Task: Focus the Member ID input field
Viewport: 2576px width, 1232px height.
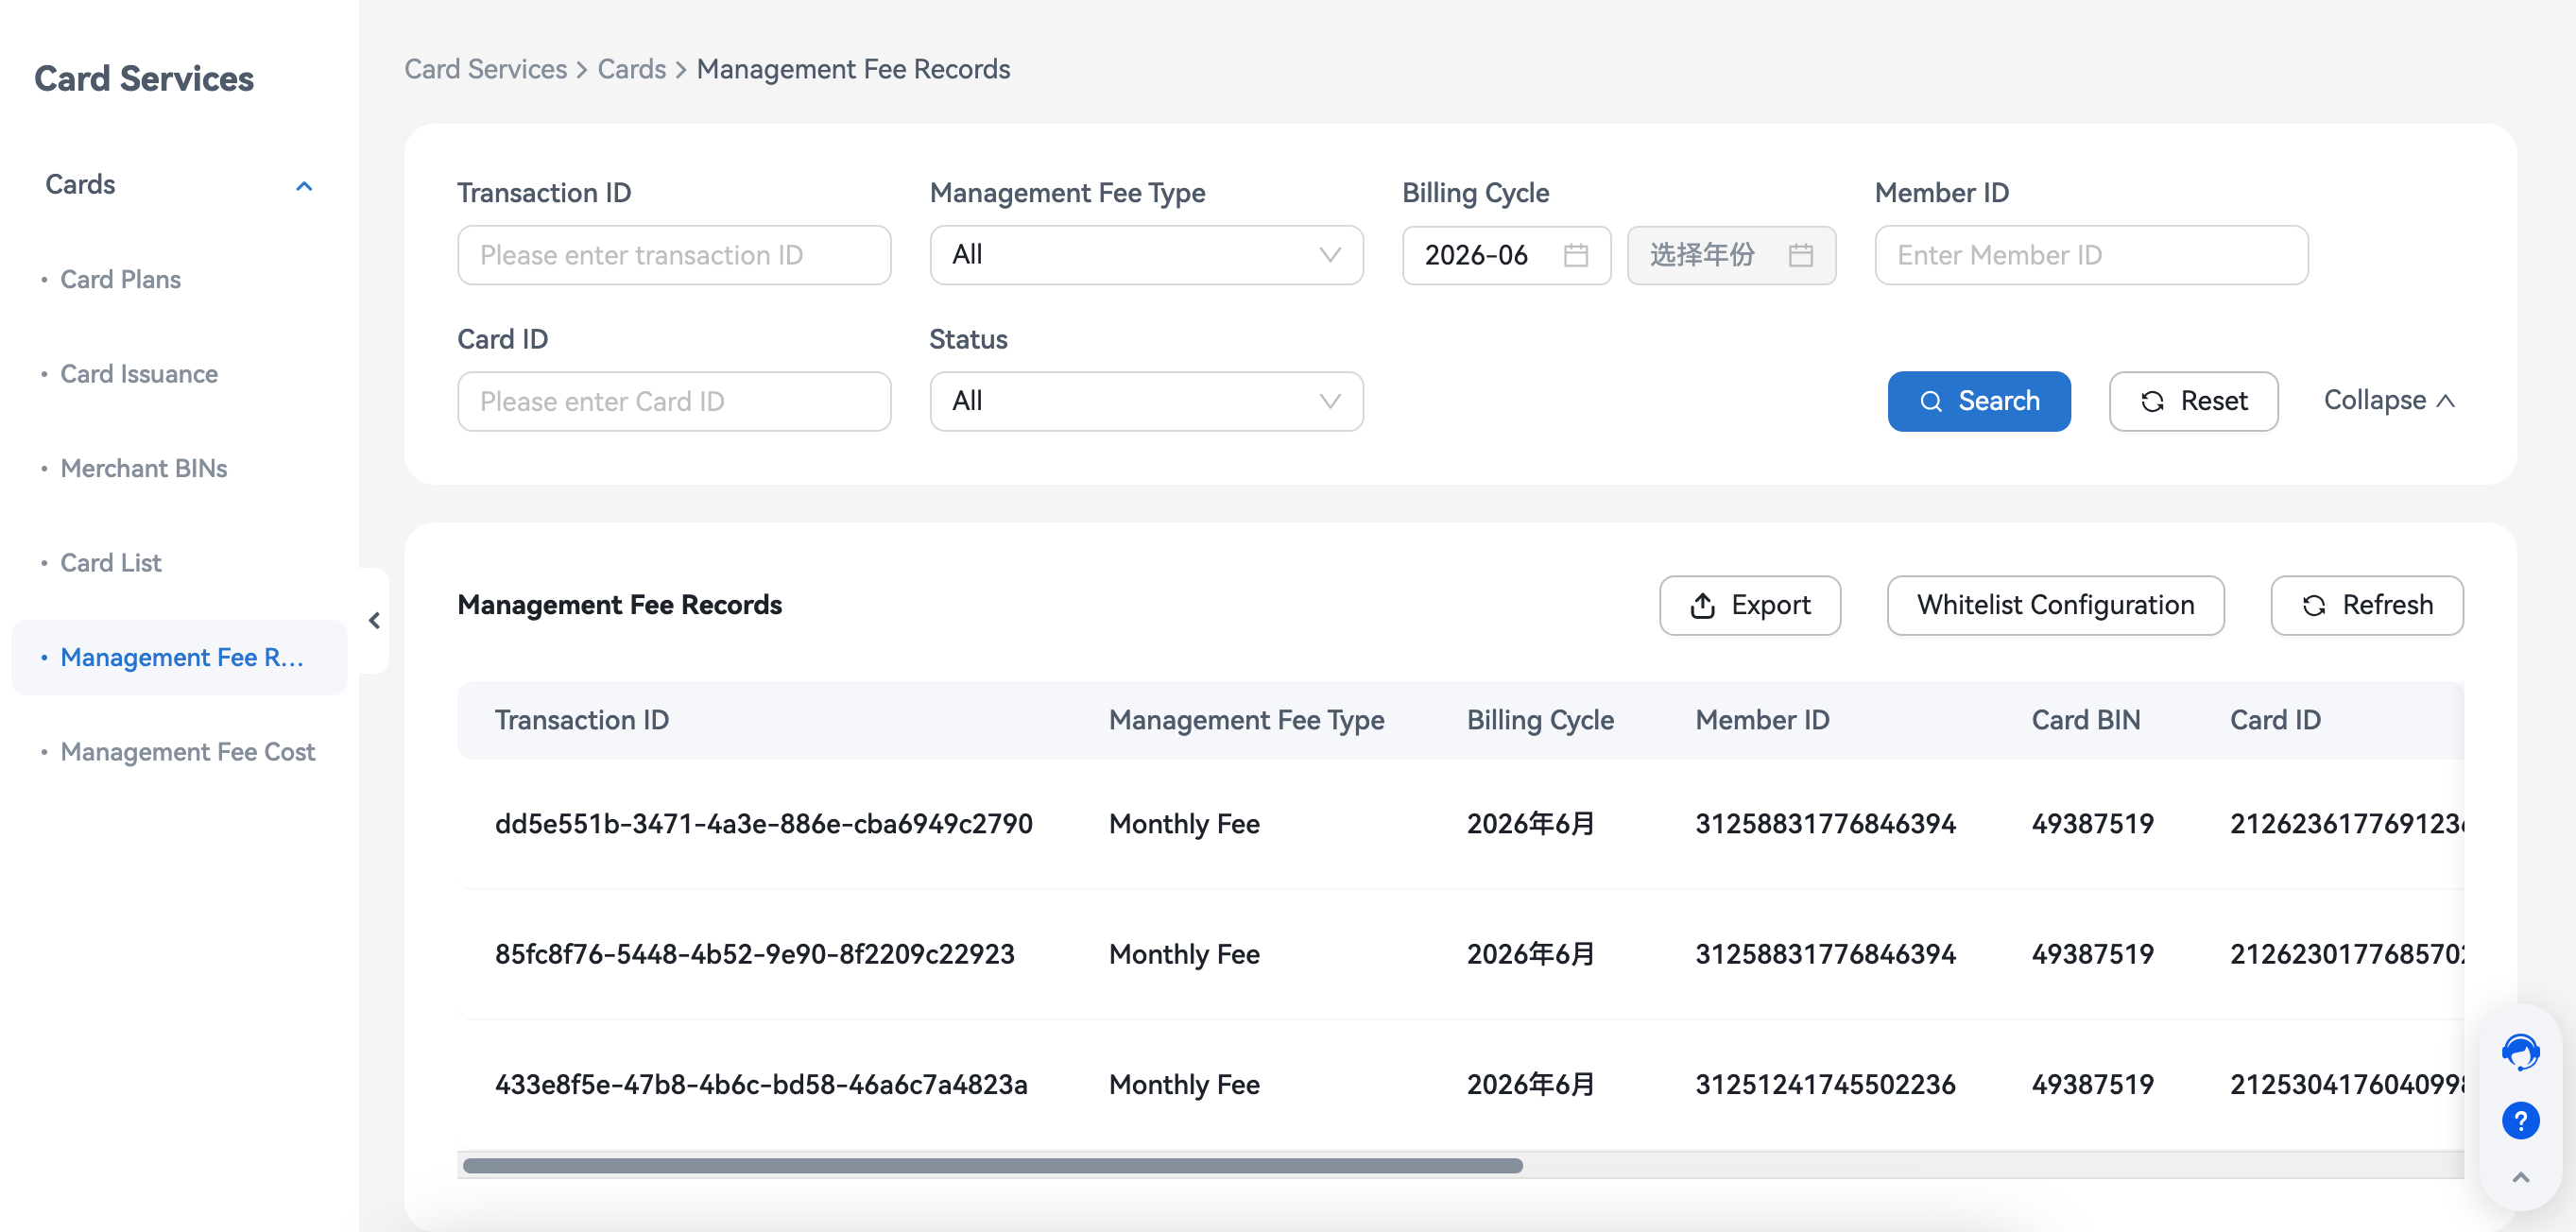Action: (2091, 255)
